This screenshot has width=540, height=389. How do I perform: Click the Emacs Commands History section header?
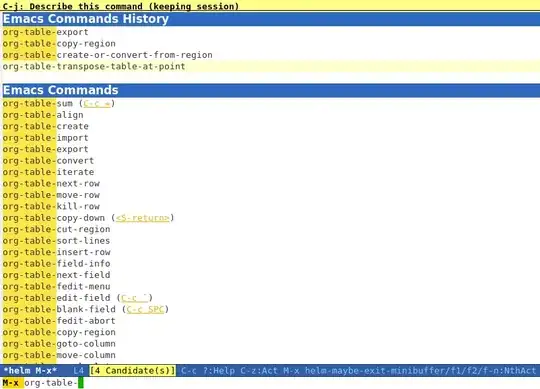click(x=270, y=19)
